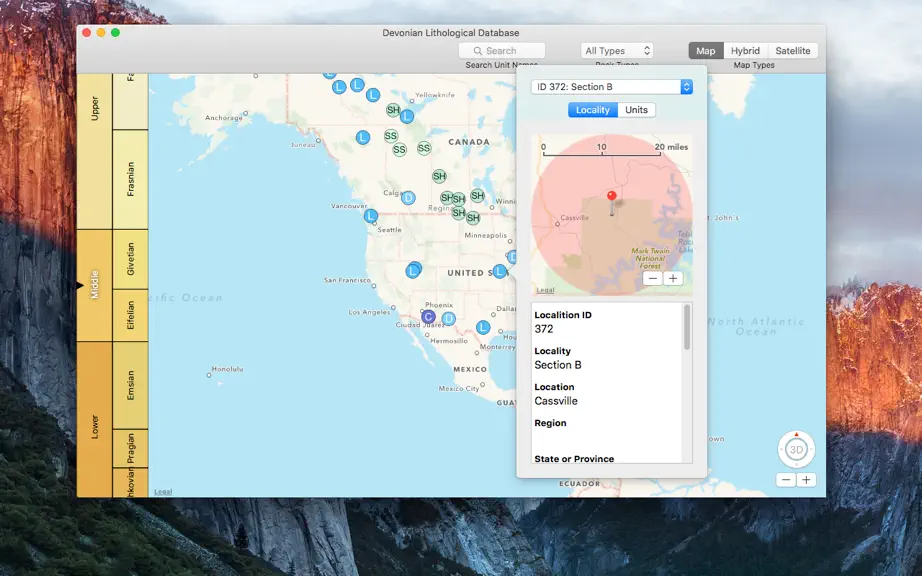
Task: Select the Map view type
Action: pyautogui.click(x=706, y=51)
